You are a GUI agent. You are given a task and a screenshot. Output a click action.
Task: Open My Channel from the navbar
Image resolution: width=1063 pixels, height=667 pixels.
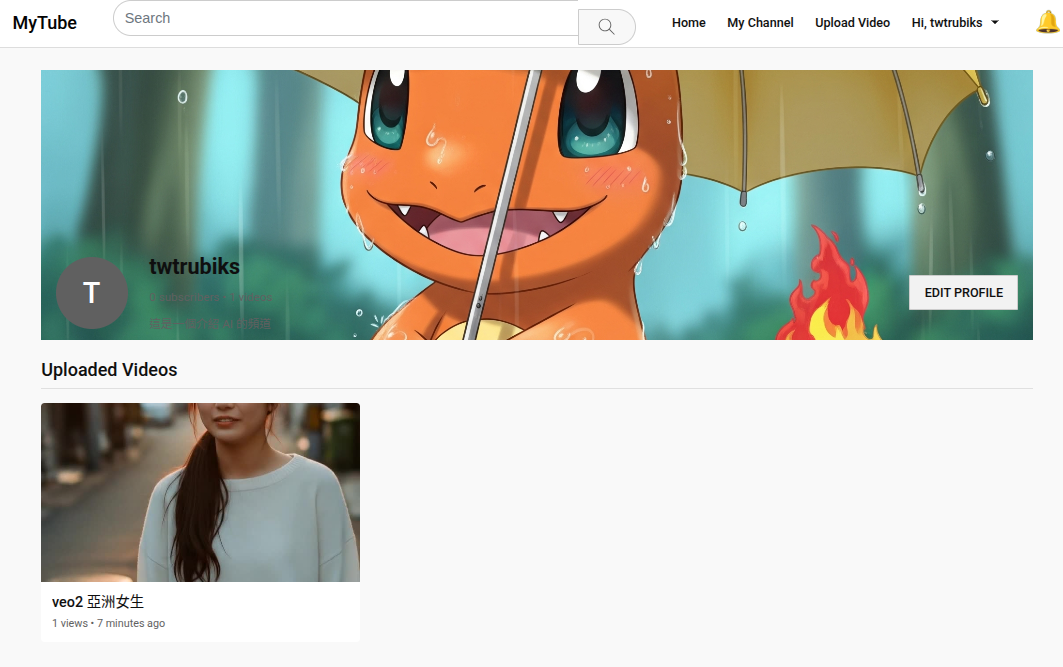[x=760, y=22]
